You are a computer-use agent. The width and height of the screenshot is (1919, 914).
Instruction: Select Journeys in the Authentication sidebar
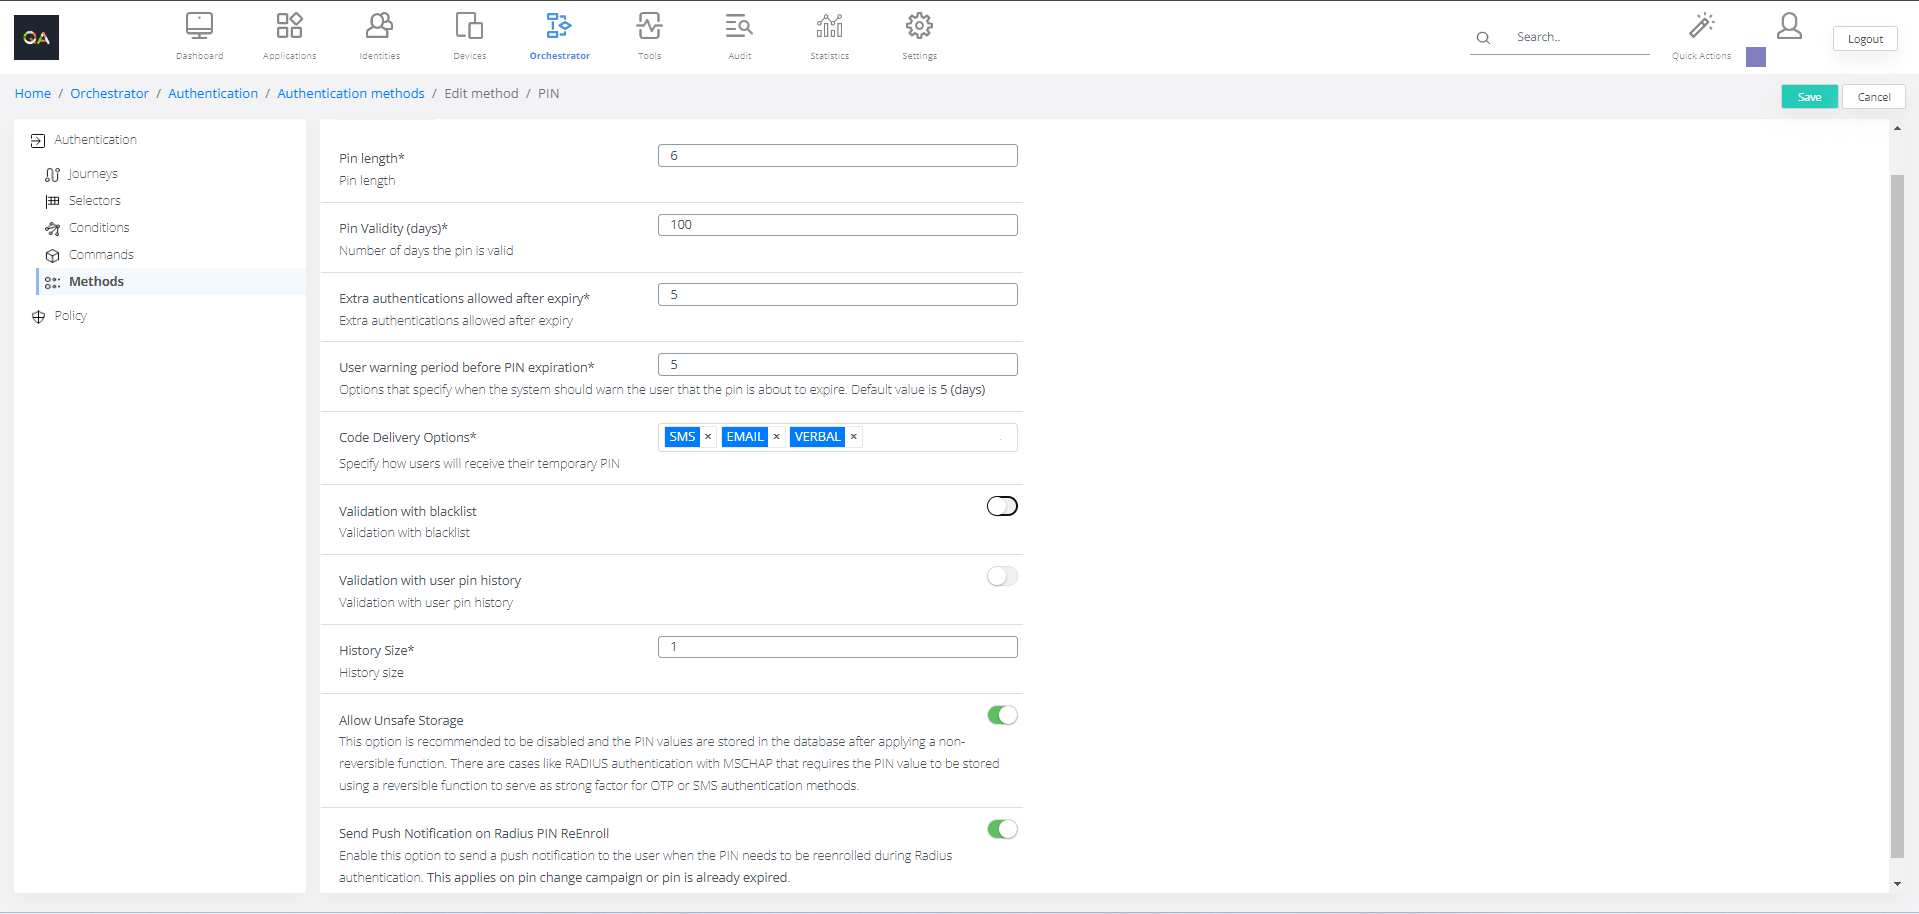(92, 174)
